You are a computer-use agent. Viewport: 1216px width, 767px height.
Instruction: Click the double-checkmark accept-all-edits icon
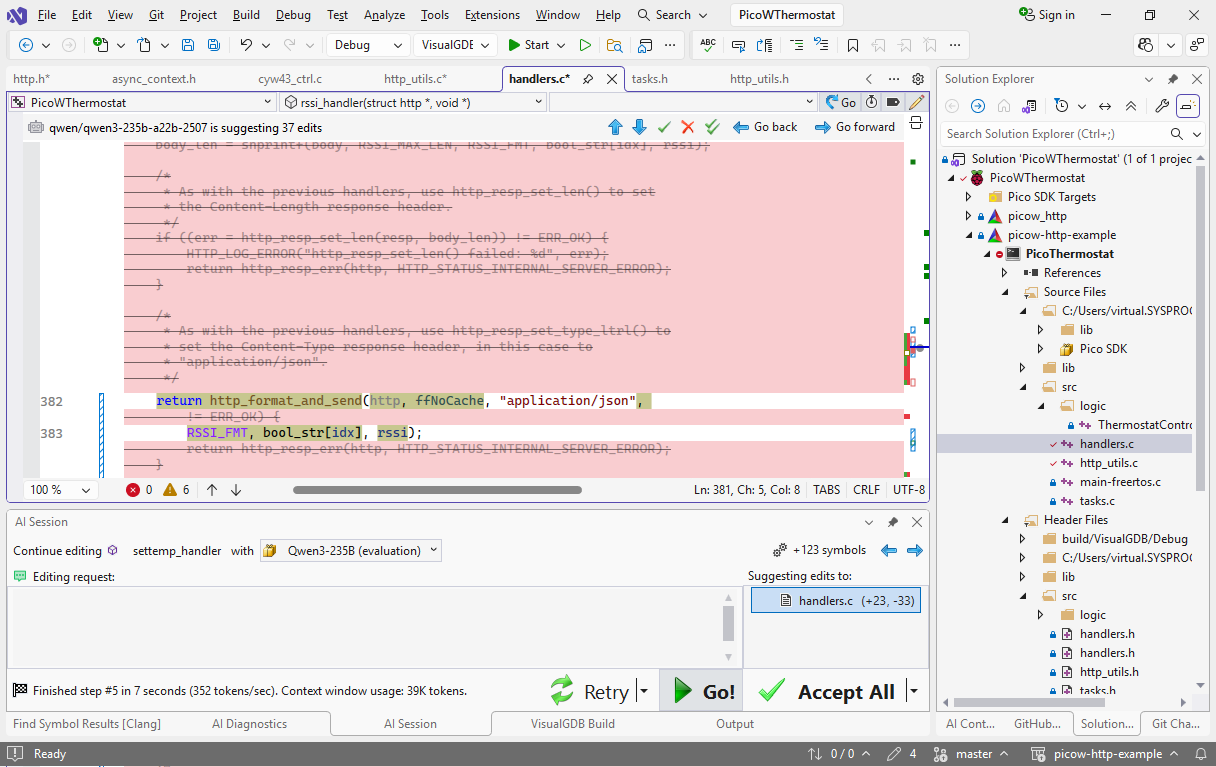(x=712, y=127)
